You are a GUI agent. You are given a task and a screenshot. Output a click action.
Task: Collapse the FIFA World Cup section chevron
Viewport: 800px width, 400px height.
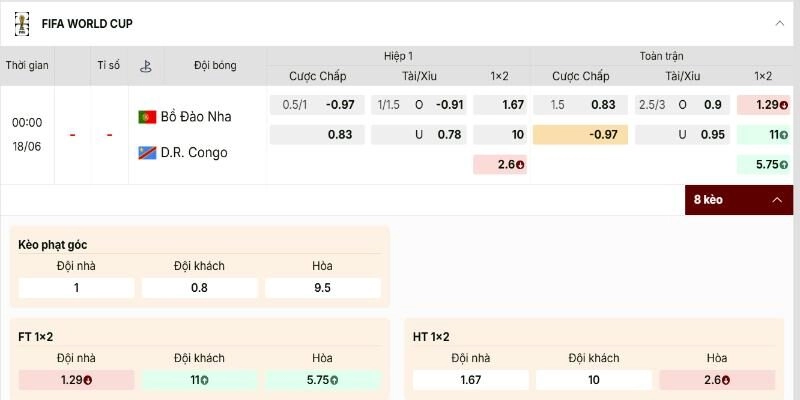point(780,23)
